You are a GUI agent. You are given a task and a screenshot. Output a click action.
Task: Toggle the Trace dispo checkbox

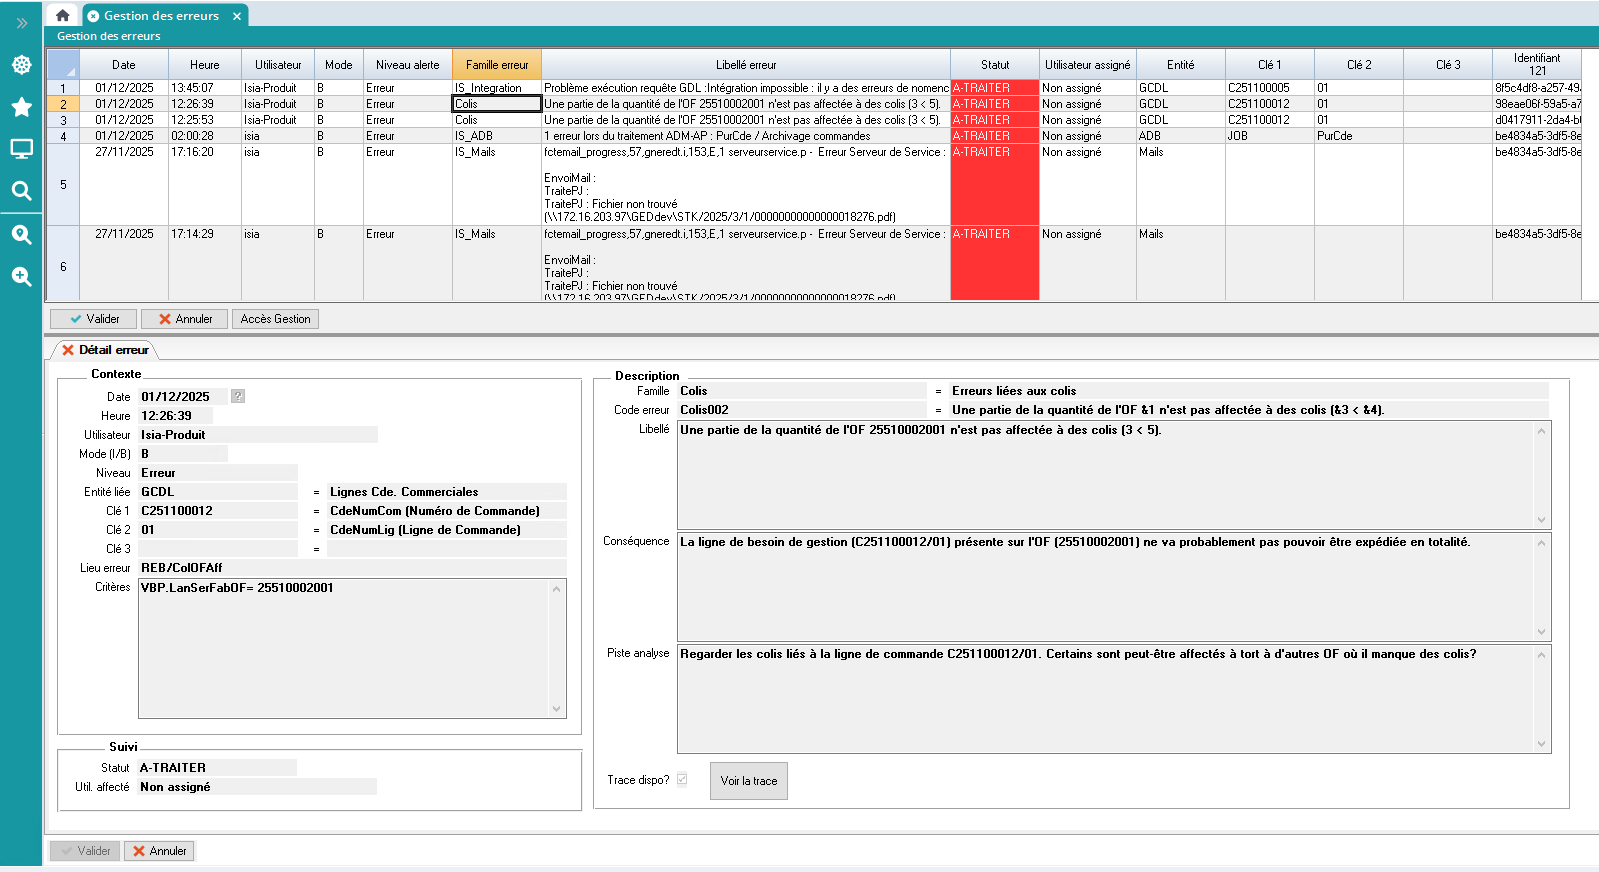(x=682, y=779)
